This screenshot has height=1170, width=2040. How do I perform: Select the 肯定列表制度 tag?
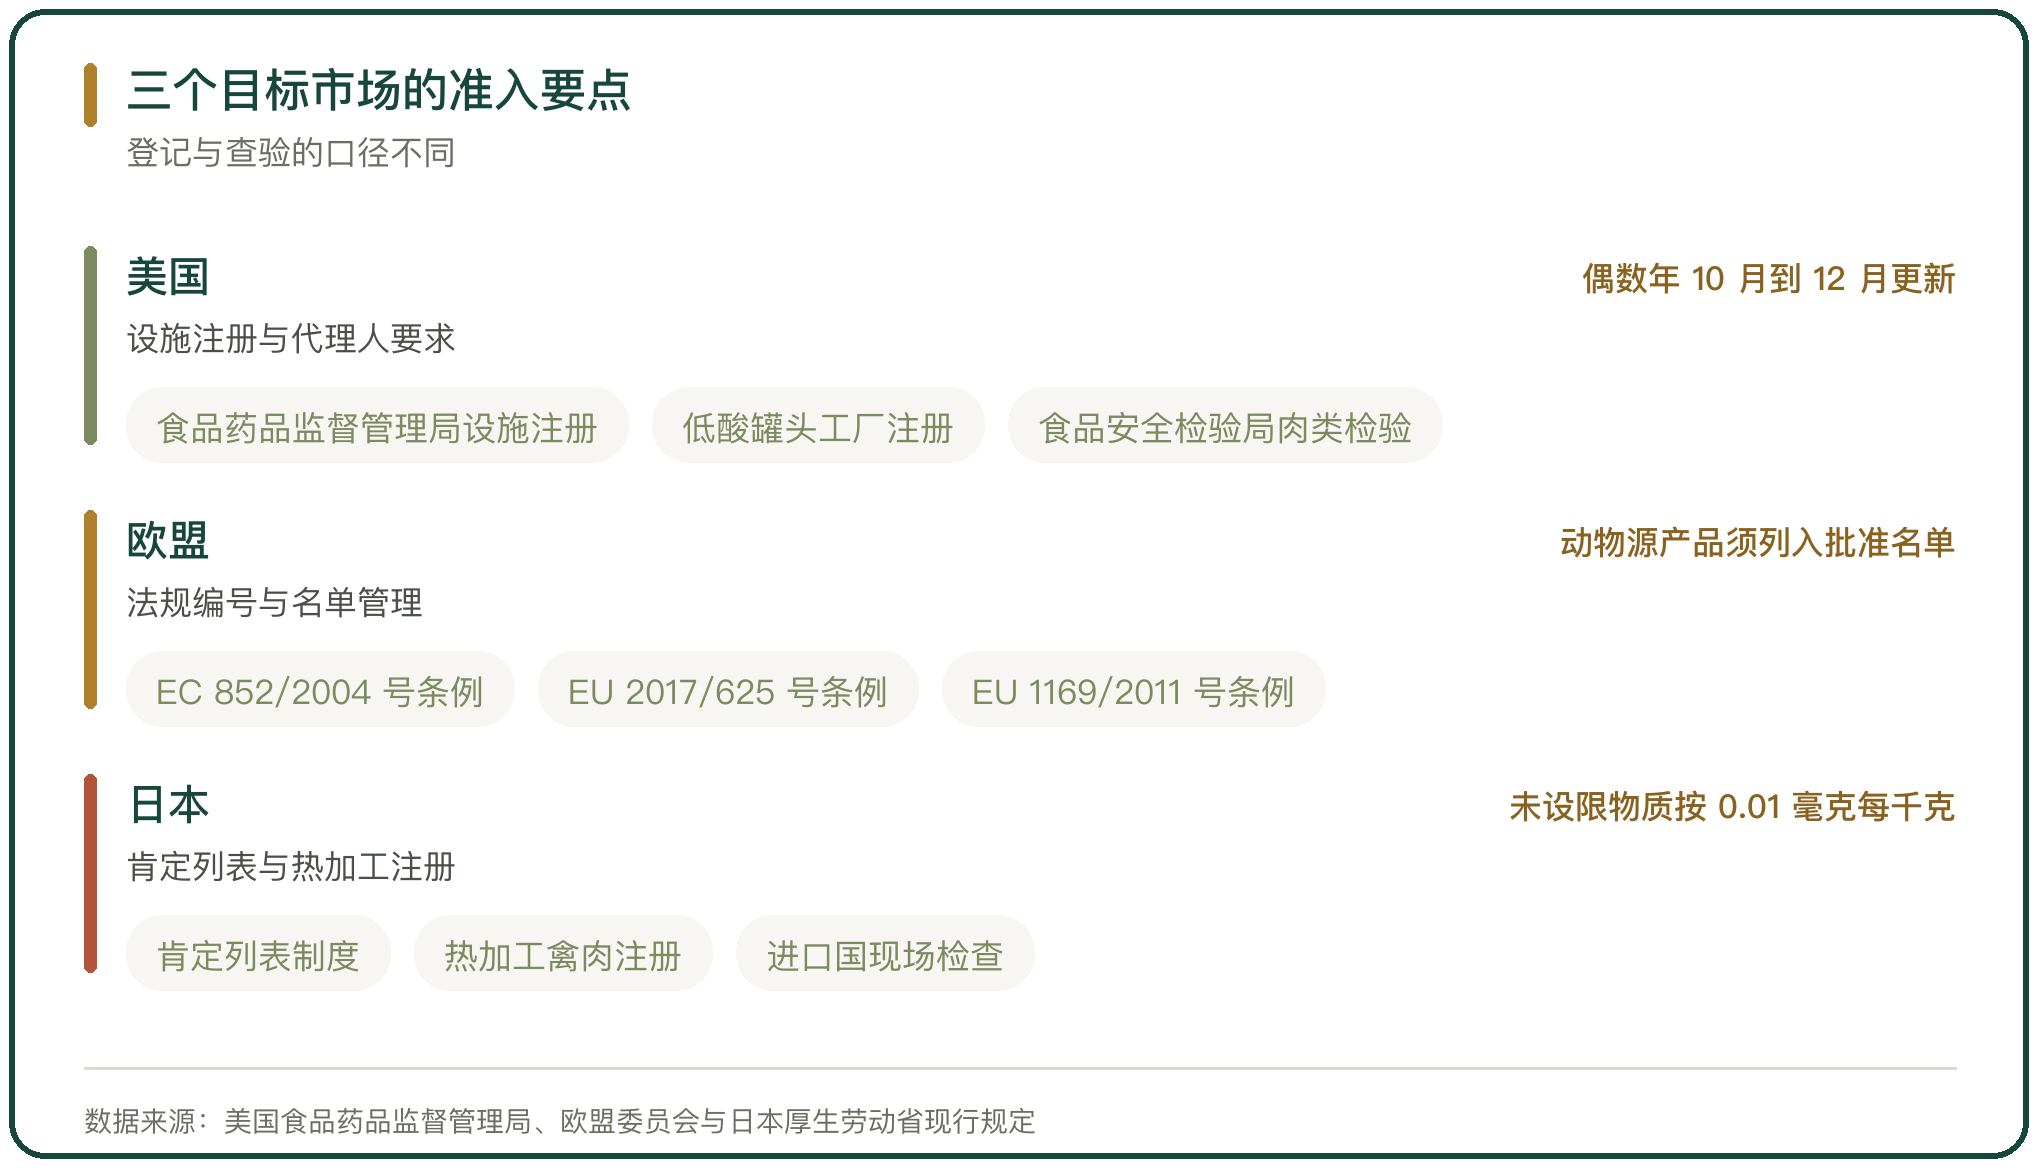click(258, 954)
